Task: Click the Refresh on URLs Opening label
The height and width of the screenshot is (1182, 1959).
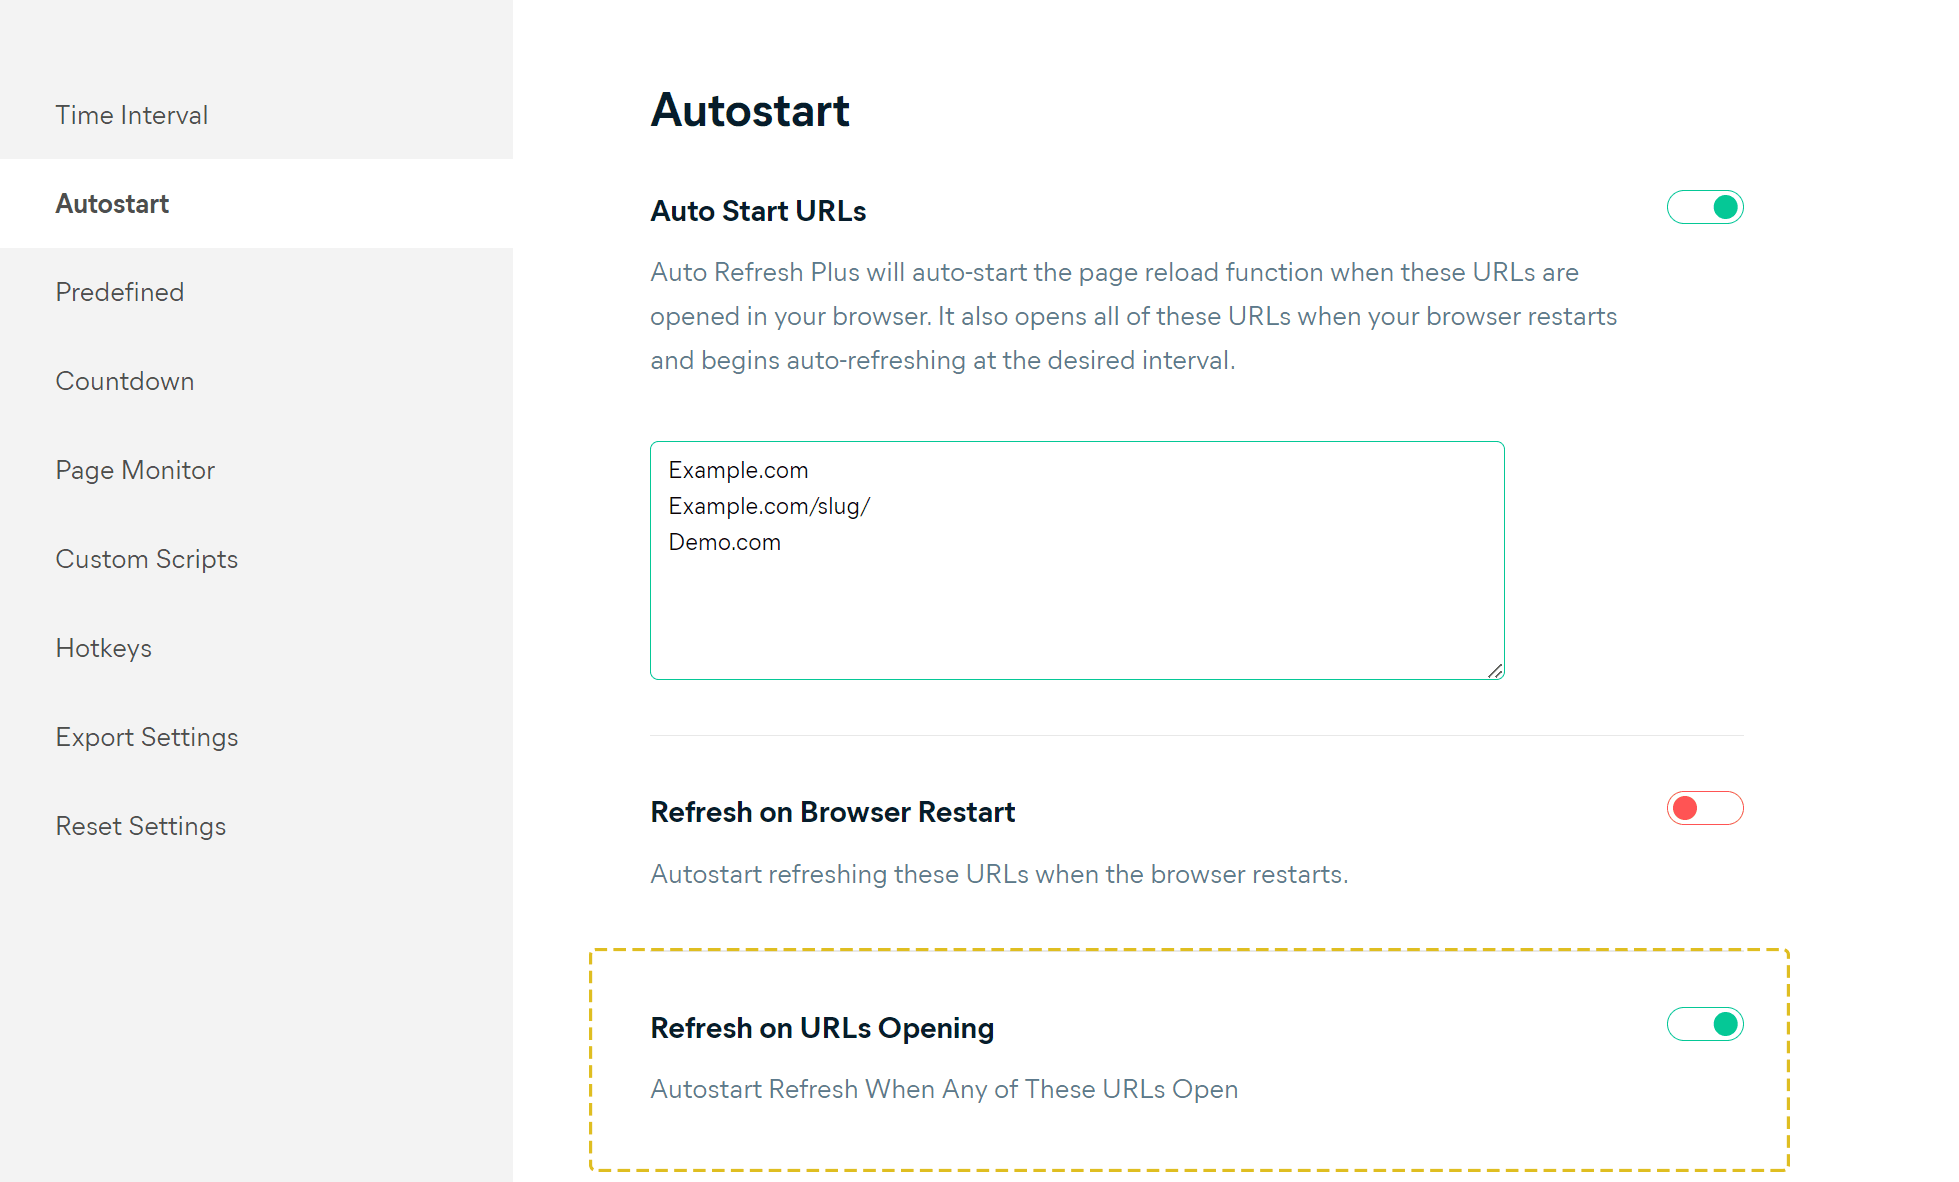Action: pyautogui.click(x=822, y=1028)
